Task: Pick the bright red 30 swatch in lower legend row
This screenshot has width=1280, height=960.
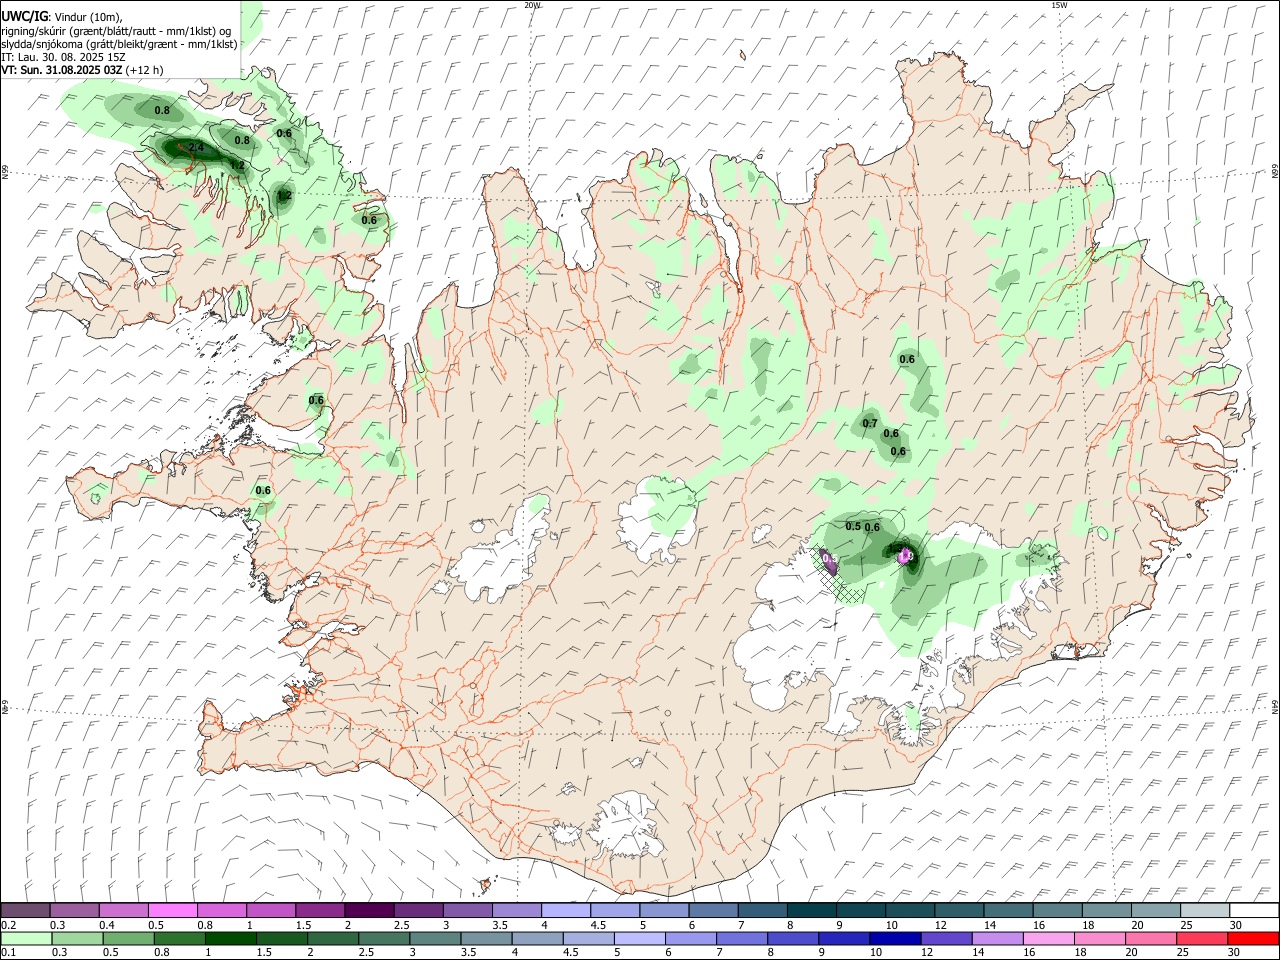Action: click(x=1253, y=938)
